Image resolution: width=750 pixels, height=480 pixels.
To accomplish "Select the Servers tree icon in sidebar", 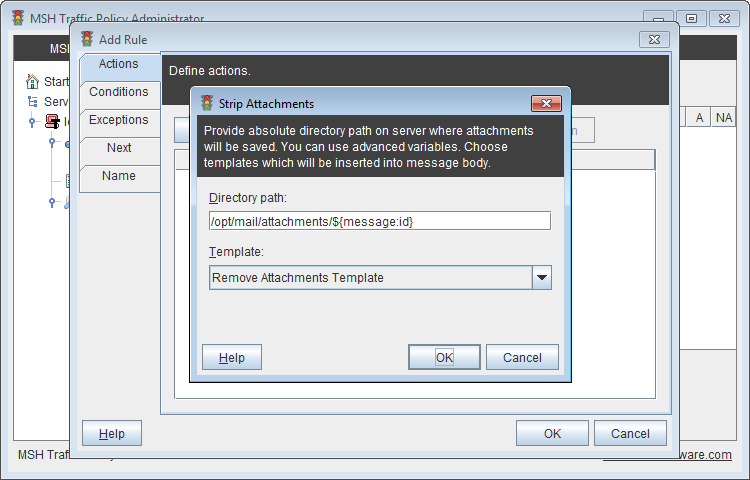I will [x=33, y=101].
